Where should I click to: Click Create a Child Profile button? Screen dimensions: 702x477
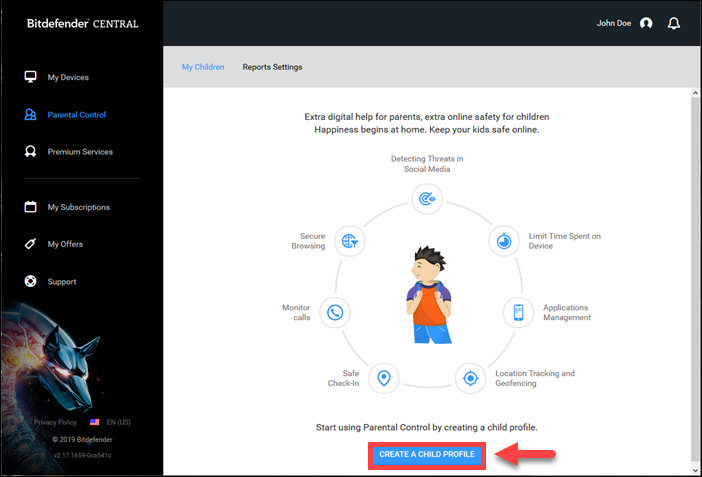[427, 454]
